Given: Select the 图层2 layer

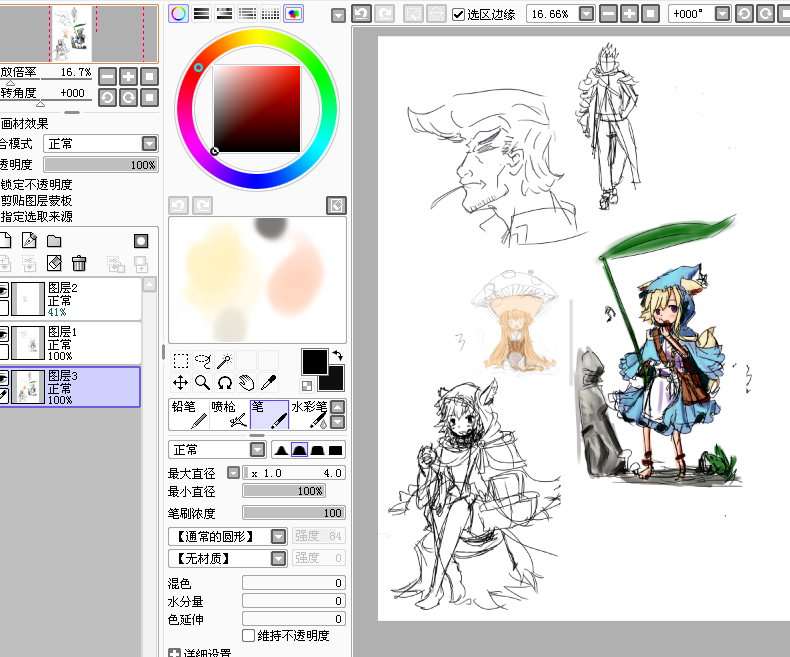Looking at the screenshot, I should coord(71,299).
